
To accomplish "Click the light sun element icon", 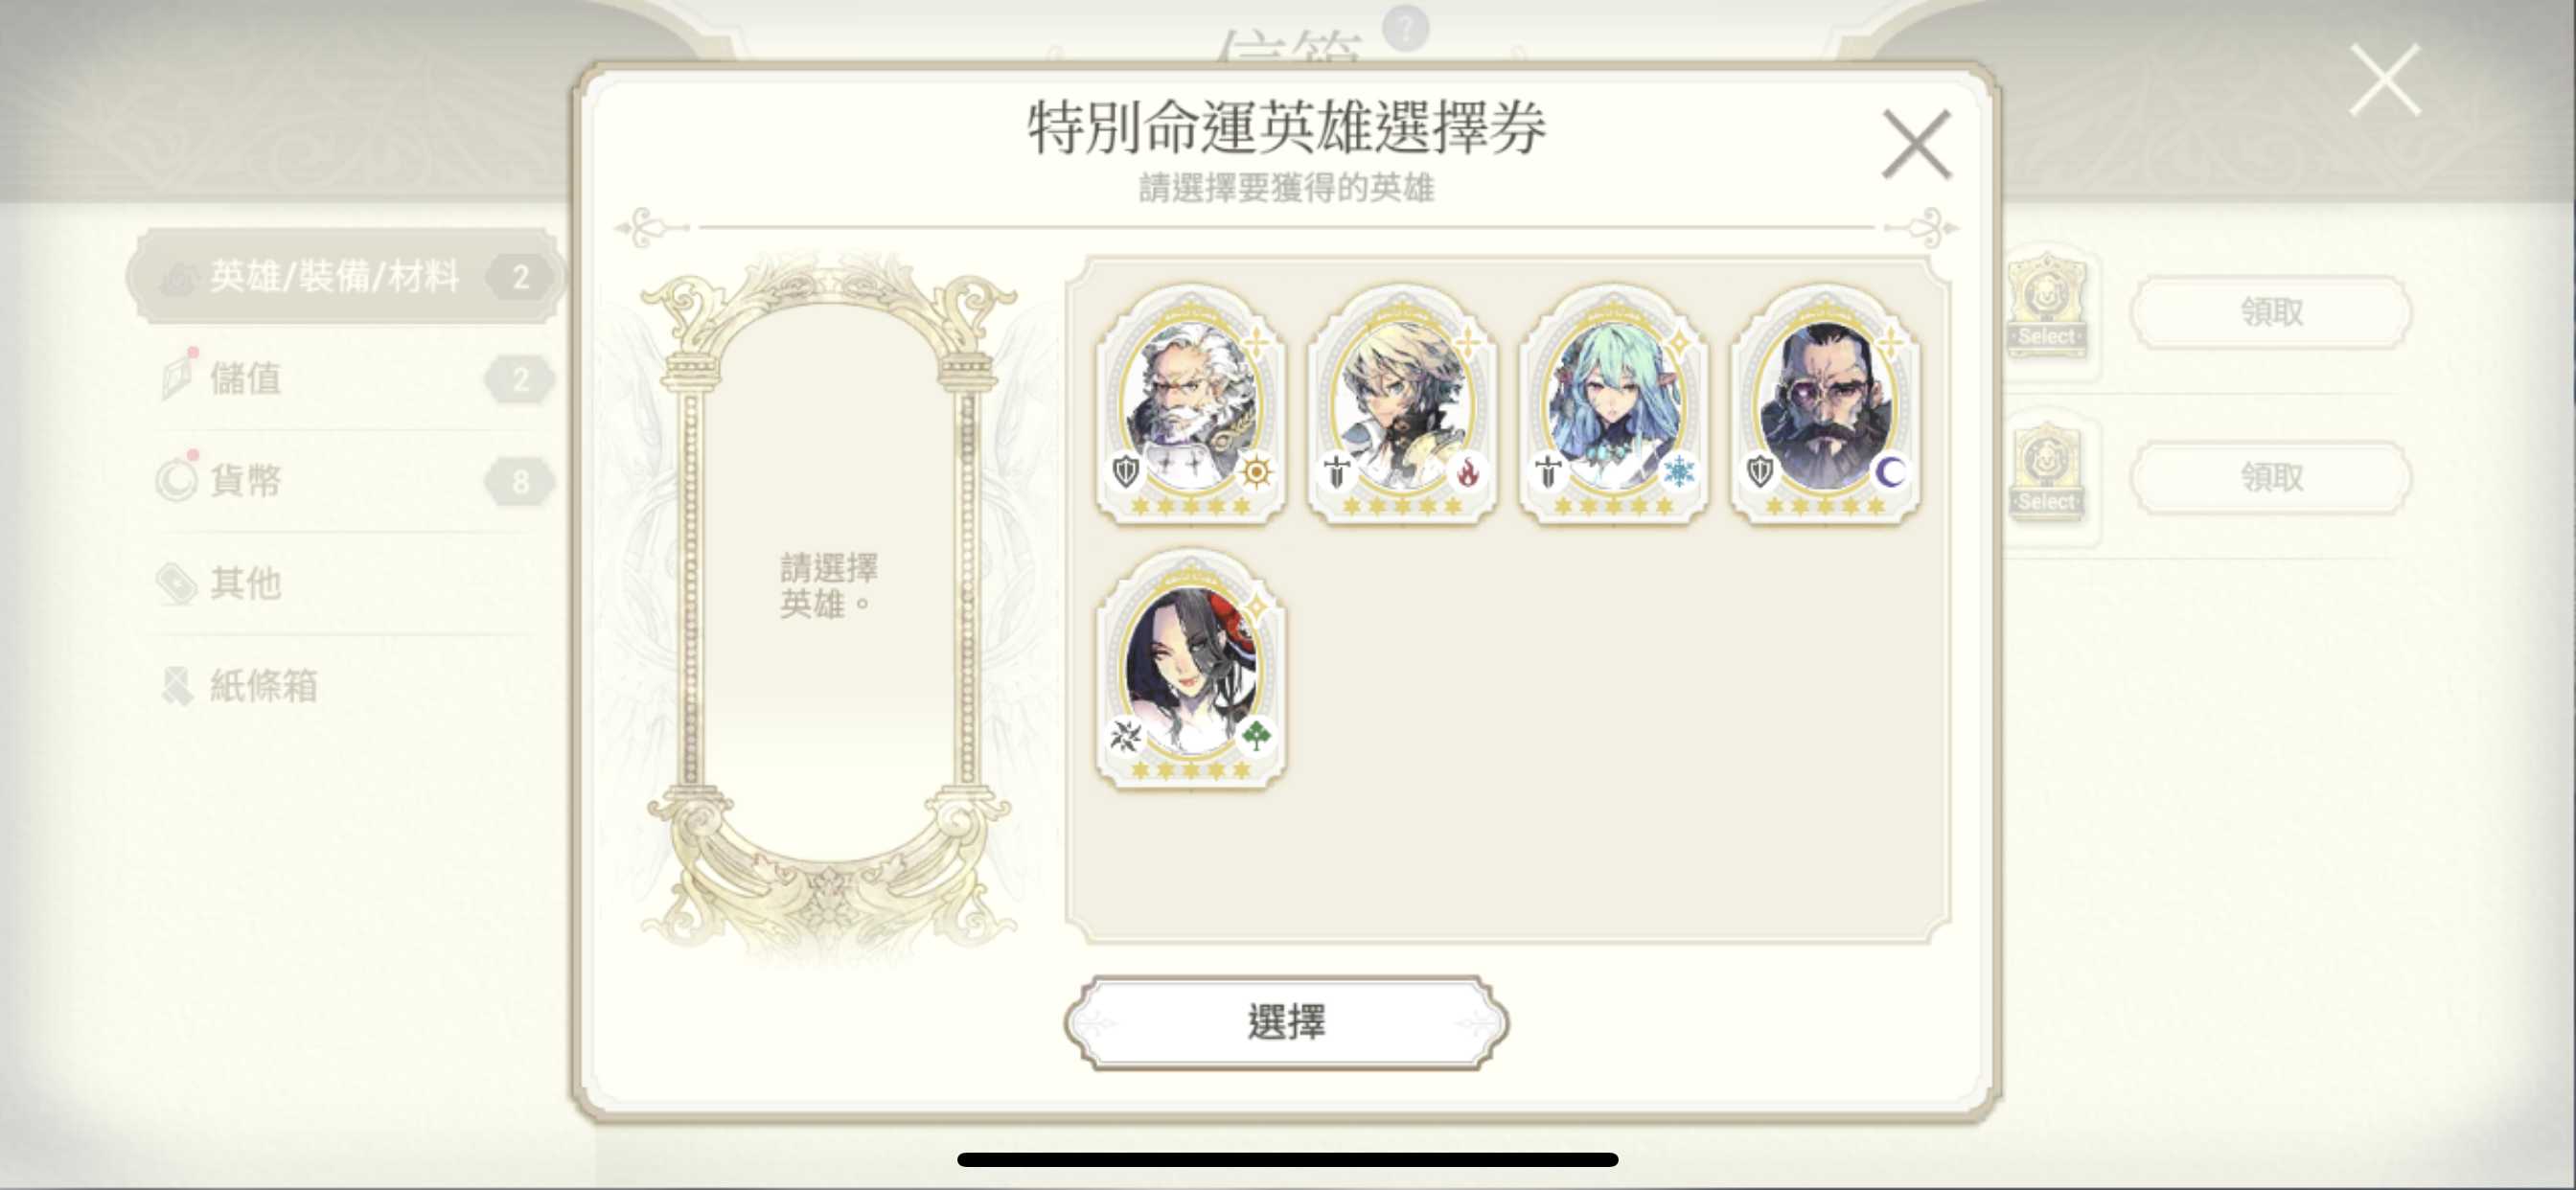I will tap(1256, 472).
